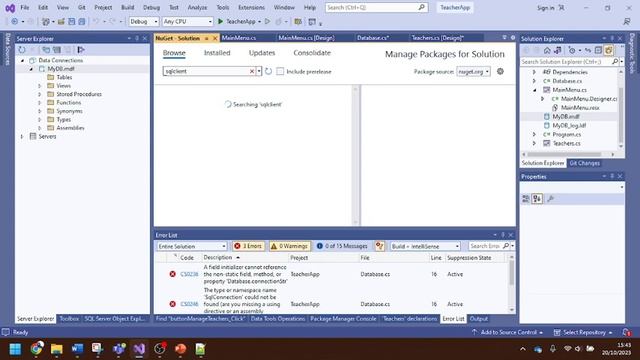Close the NuGet - Solution tab
Viewport: 640px width, 360px height.
[x=215, y=38]
